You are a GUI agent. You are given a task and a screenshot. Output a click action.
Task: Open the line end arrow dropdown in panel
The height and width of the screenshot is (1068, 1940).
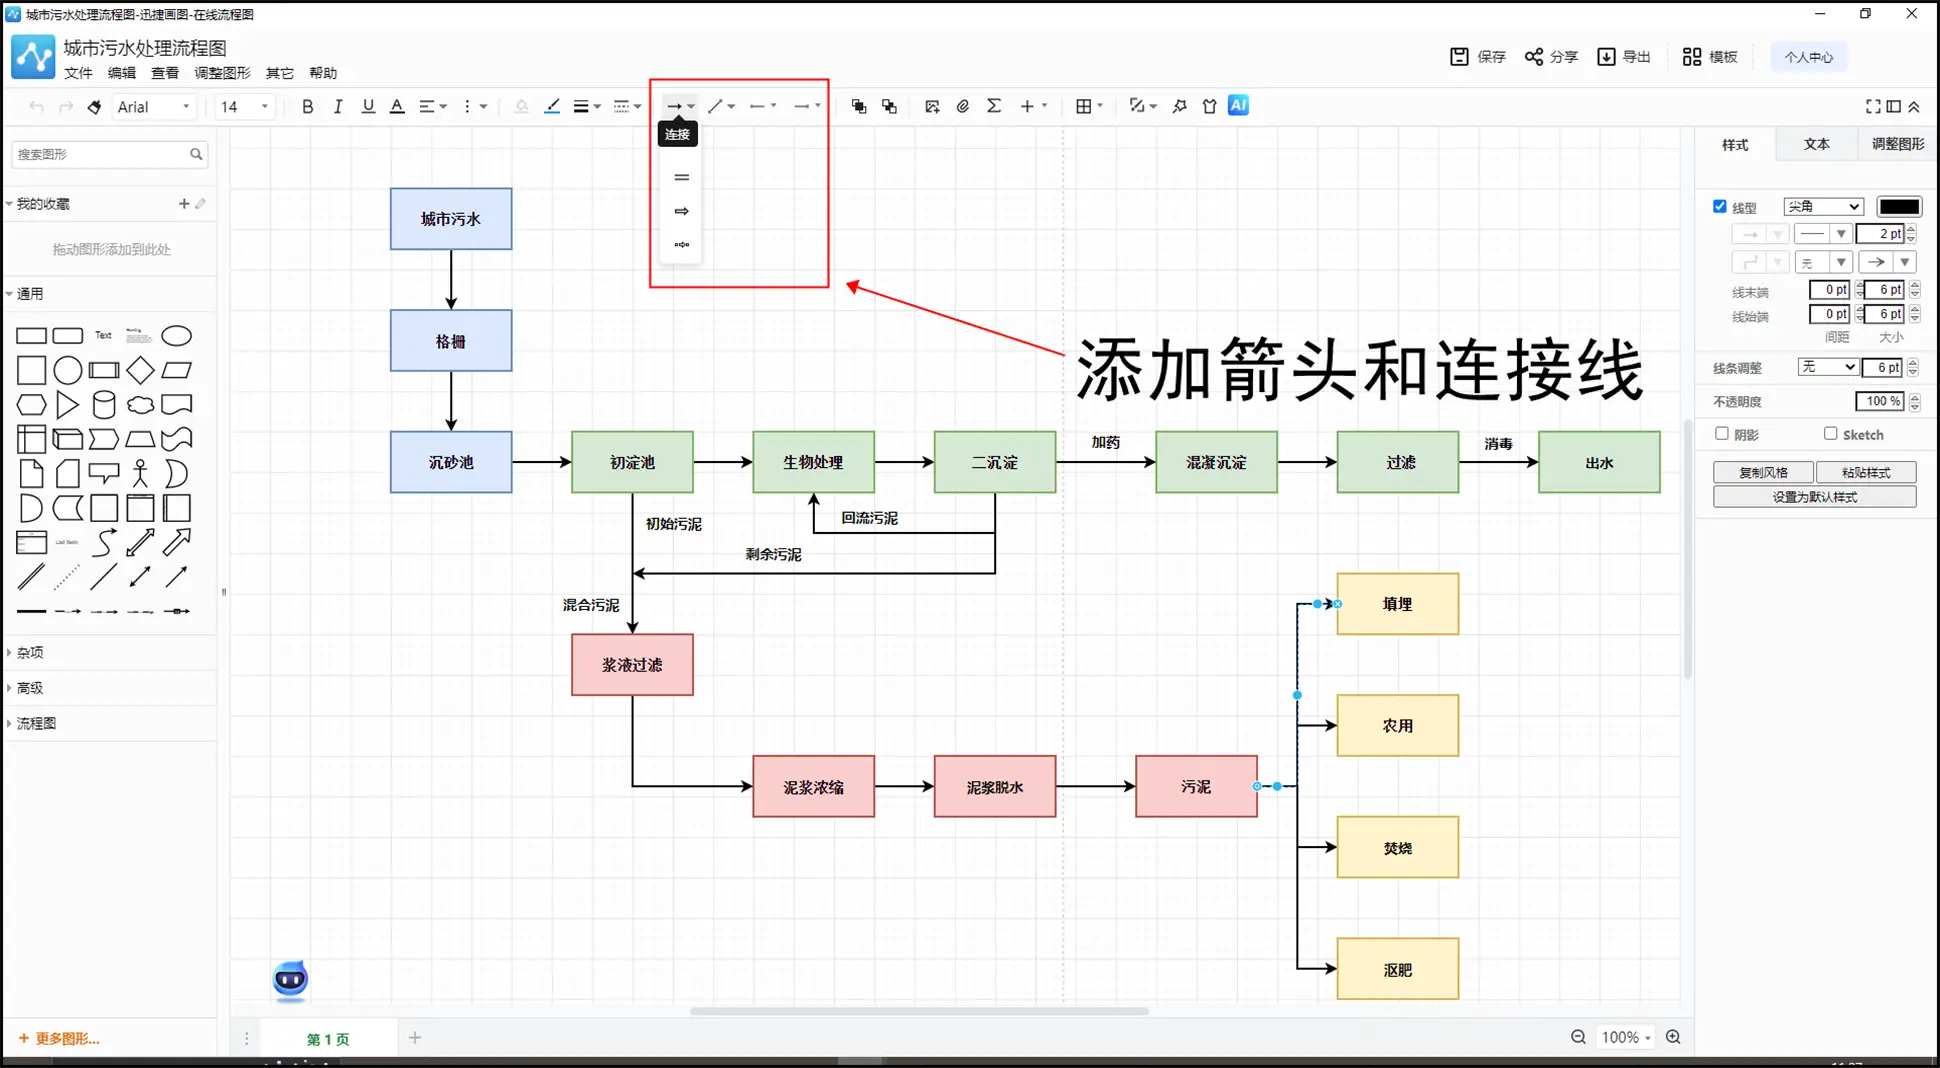coord(1887,262)
